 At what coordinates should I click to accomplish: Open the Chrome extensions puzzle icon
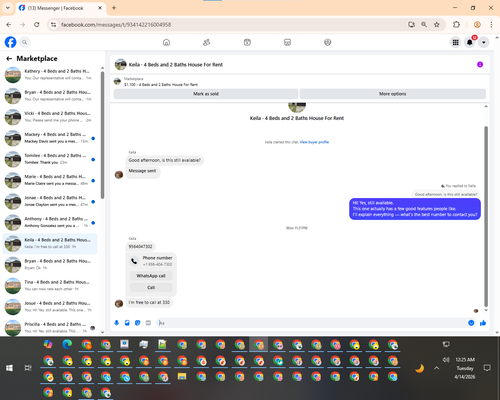pyautogui.click(x=456, y=25)
